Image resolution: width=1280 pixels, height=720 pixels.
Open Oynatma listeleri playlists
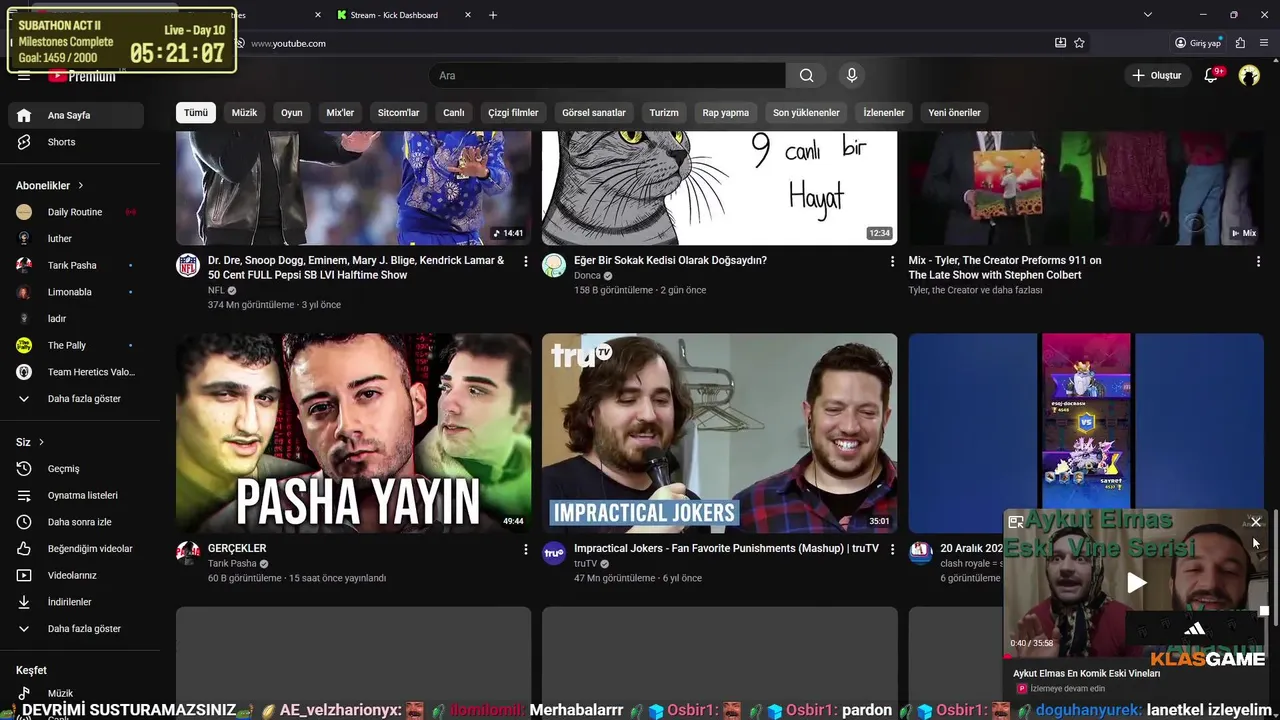coord(76,495)
